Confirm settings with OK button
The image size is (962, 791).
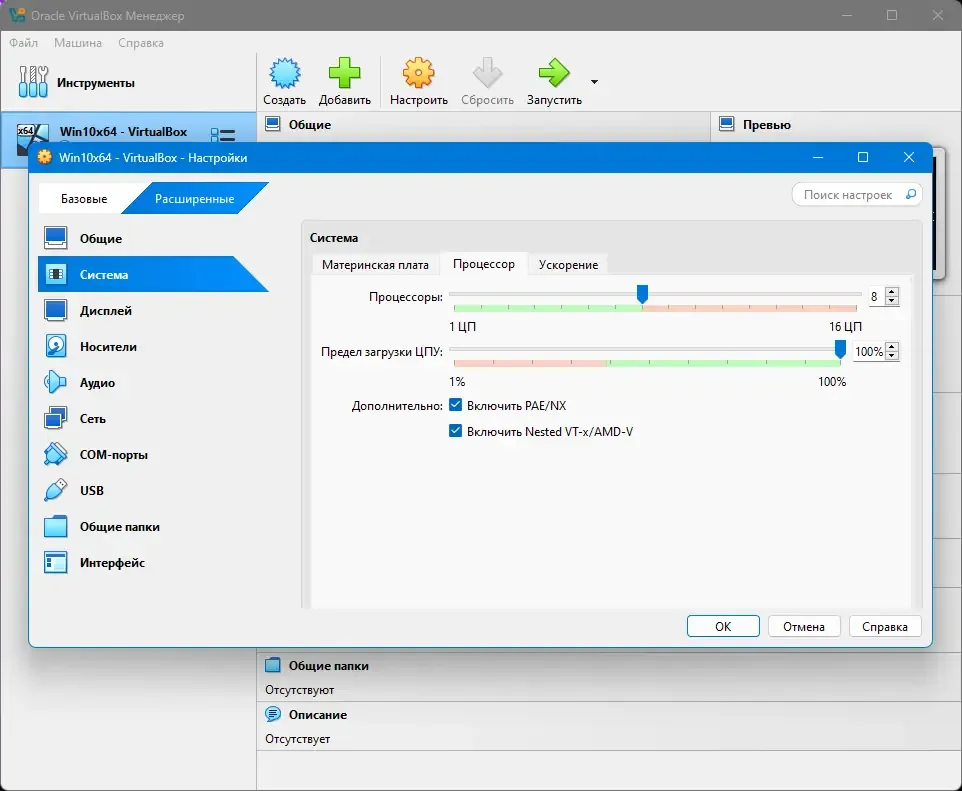723,627
